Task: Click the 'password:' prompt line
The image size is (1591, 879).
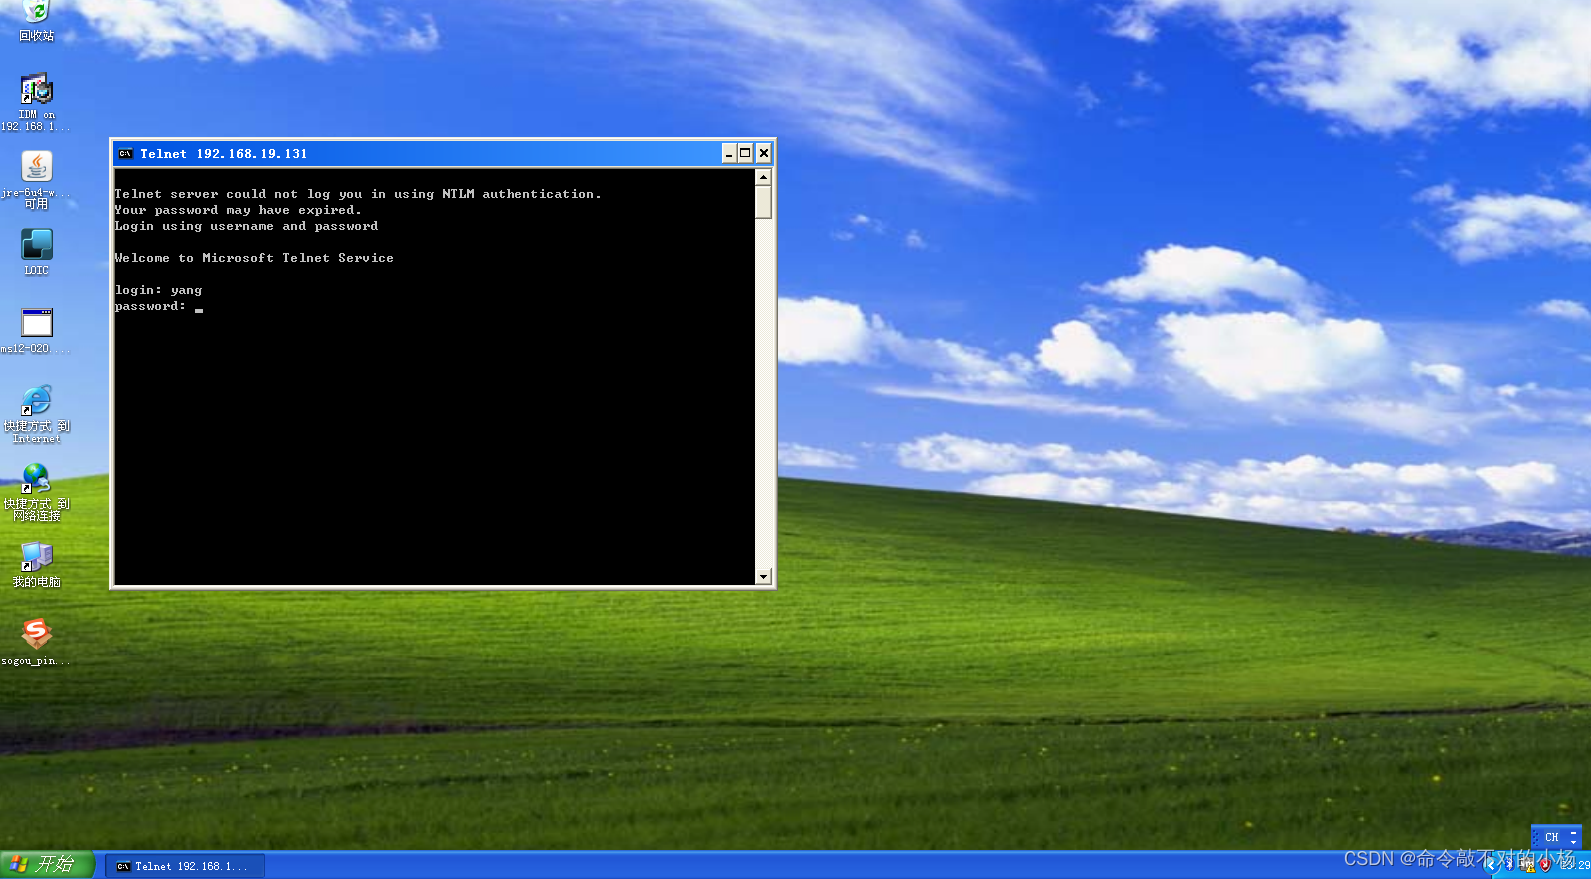Action: (x=150, y=306)
